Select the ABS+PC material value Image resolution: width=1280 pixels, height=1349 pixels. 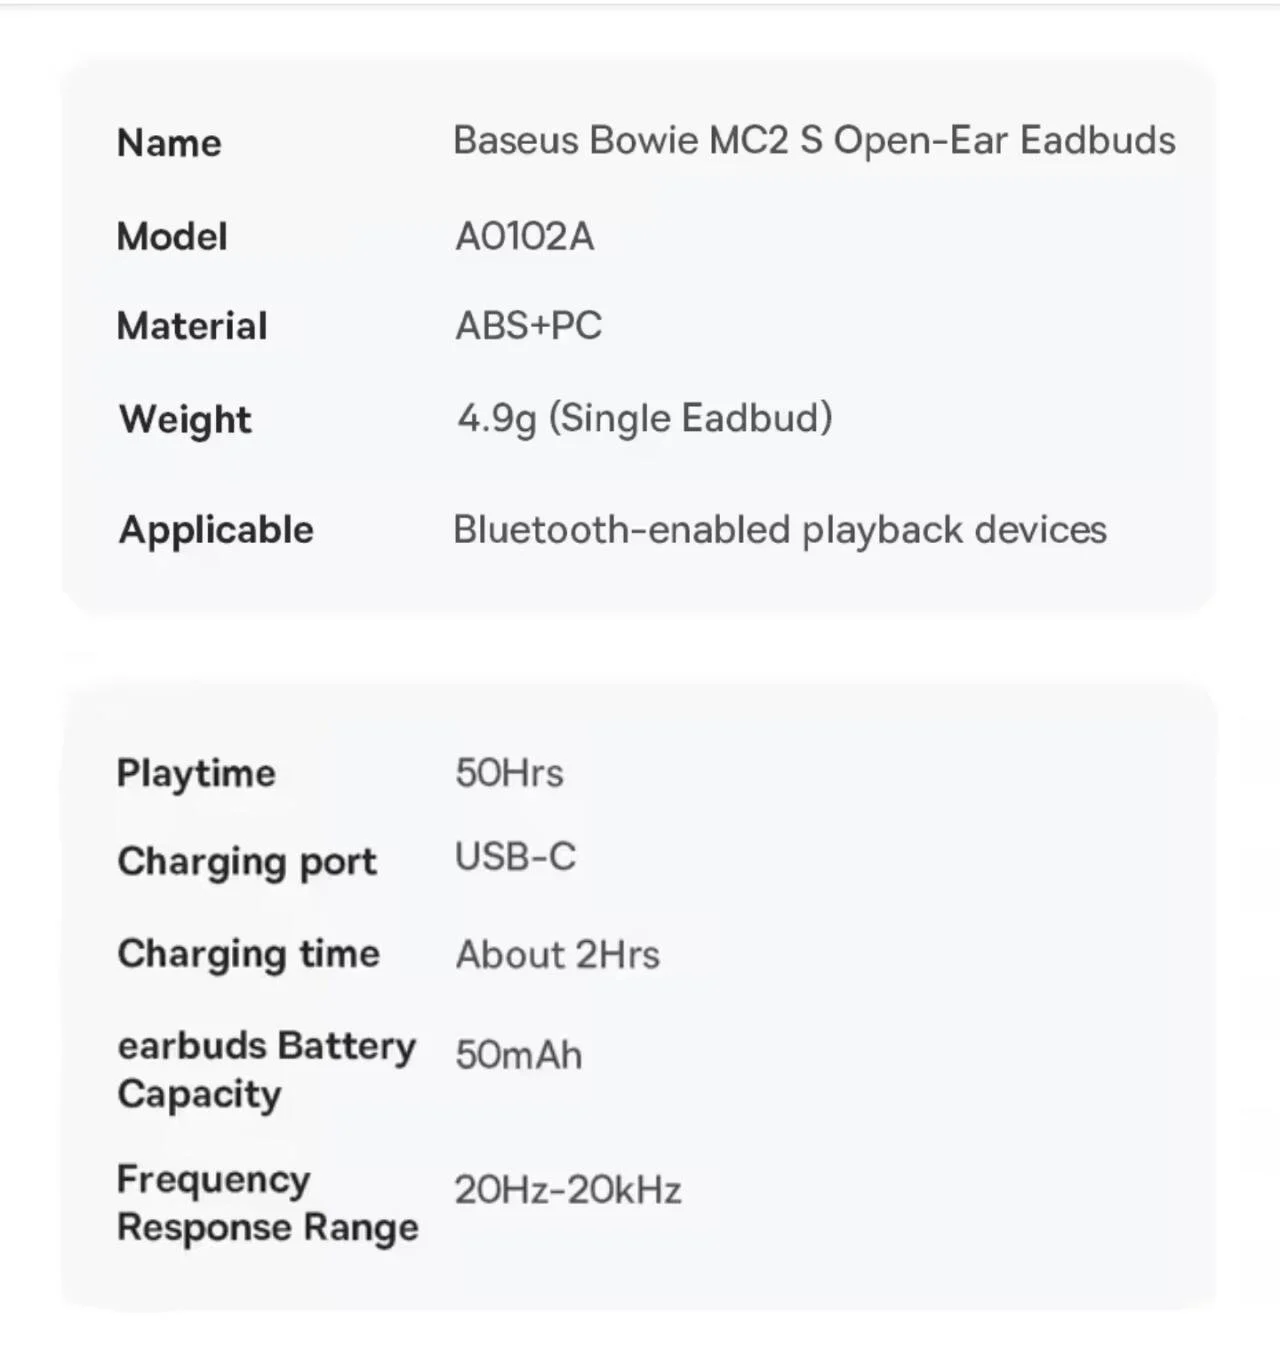(x=529, y=326)
